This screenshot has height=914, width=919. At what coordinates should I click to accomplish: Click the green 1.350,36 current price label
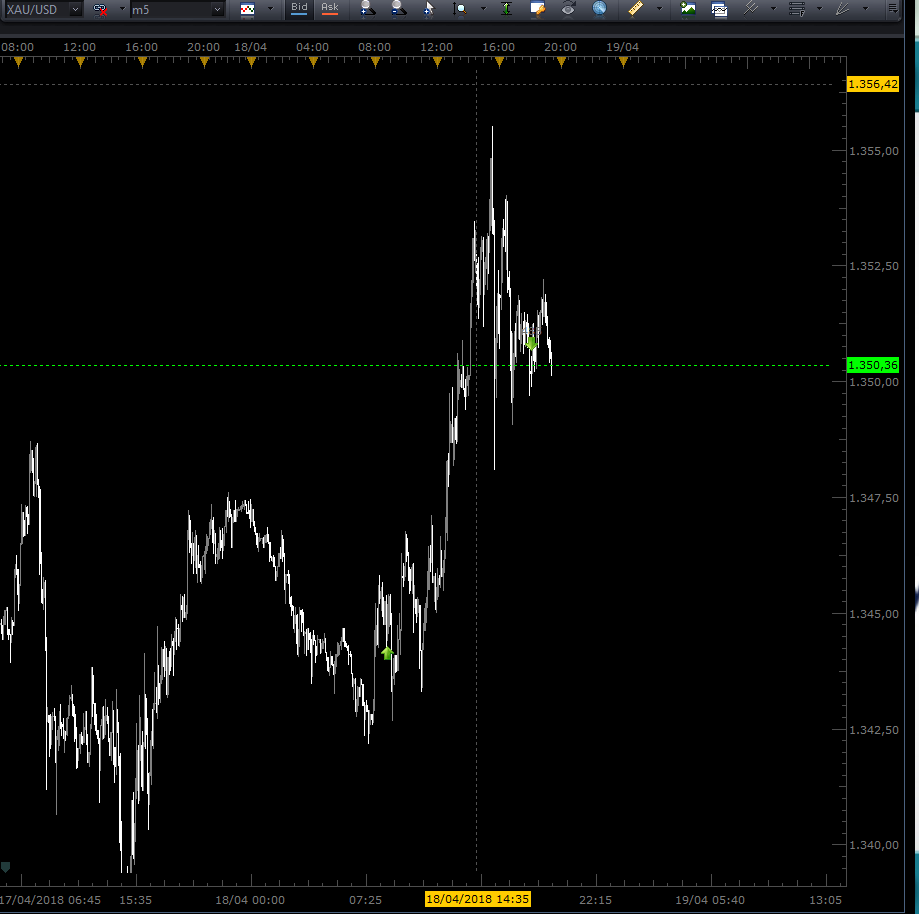[x=872, y=365]
